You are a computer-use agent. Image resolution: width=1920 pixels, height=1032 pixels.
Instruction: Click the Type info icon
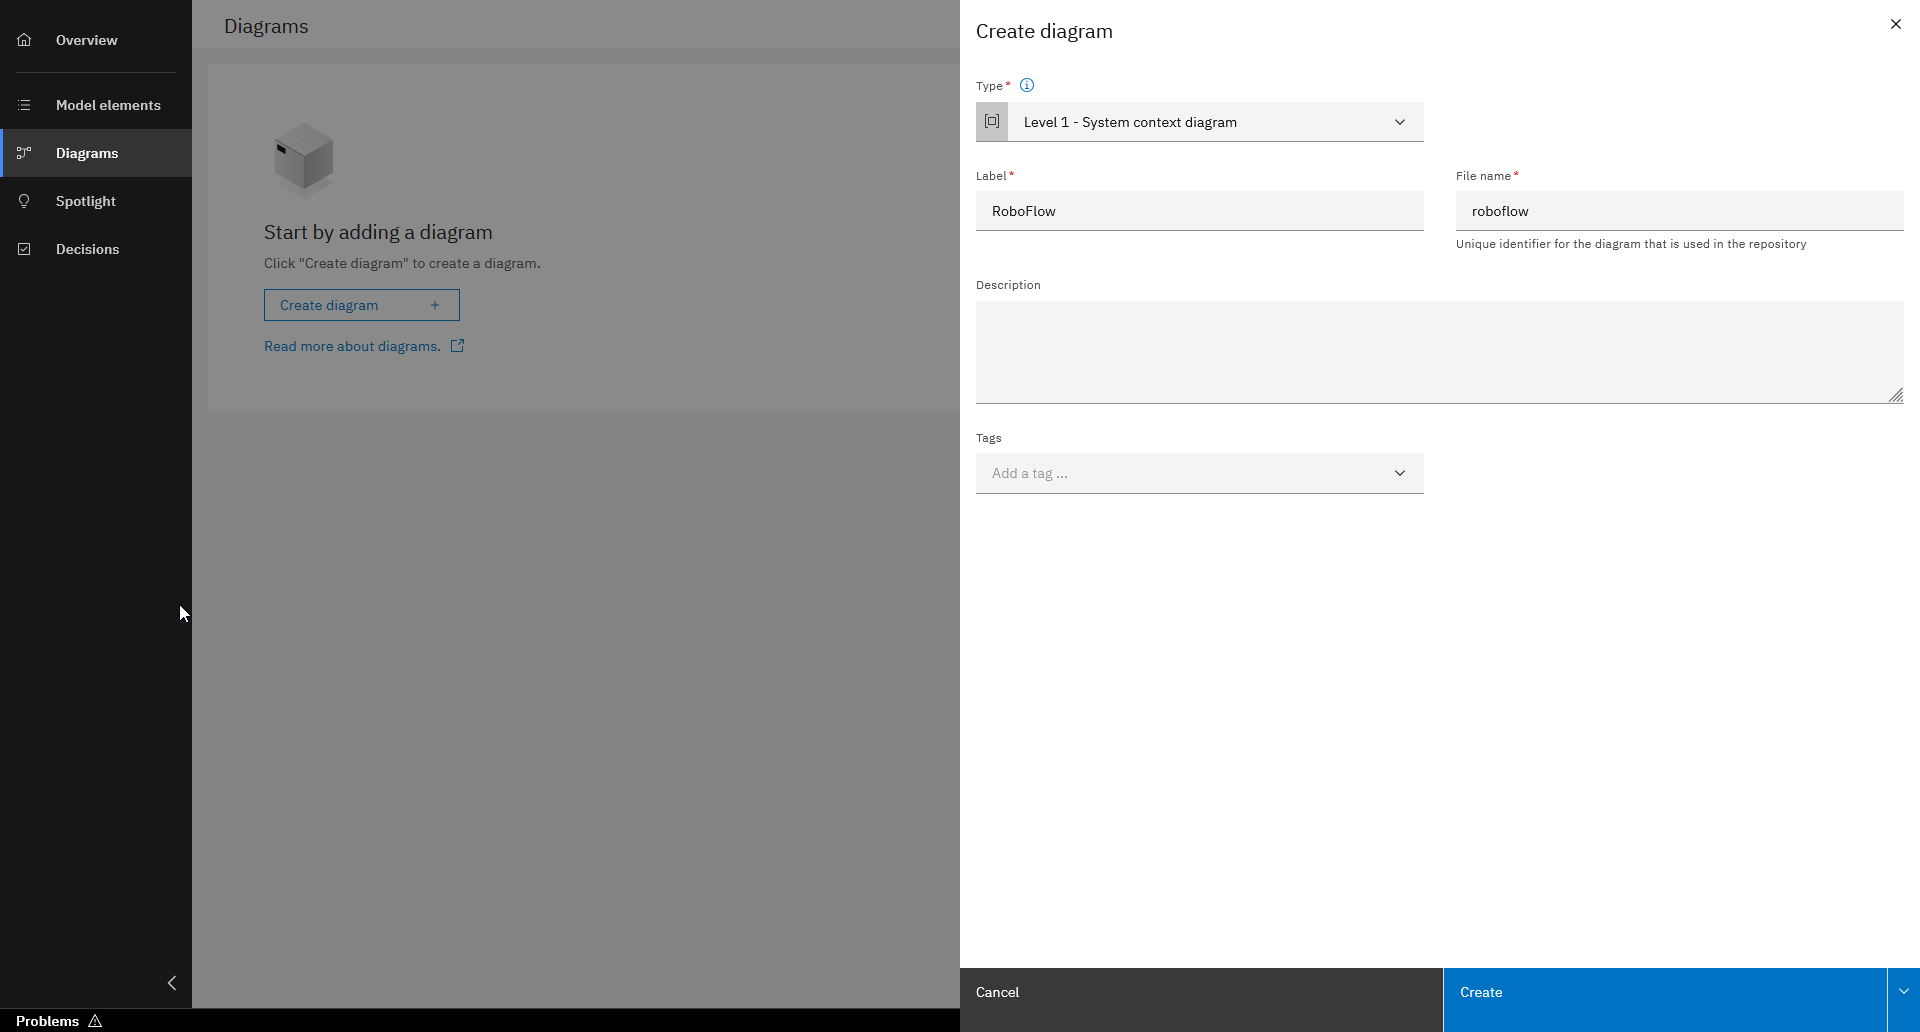(1027, 85)
